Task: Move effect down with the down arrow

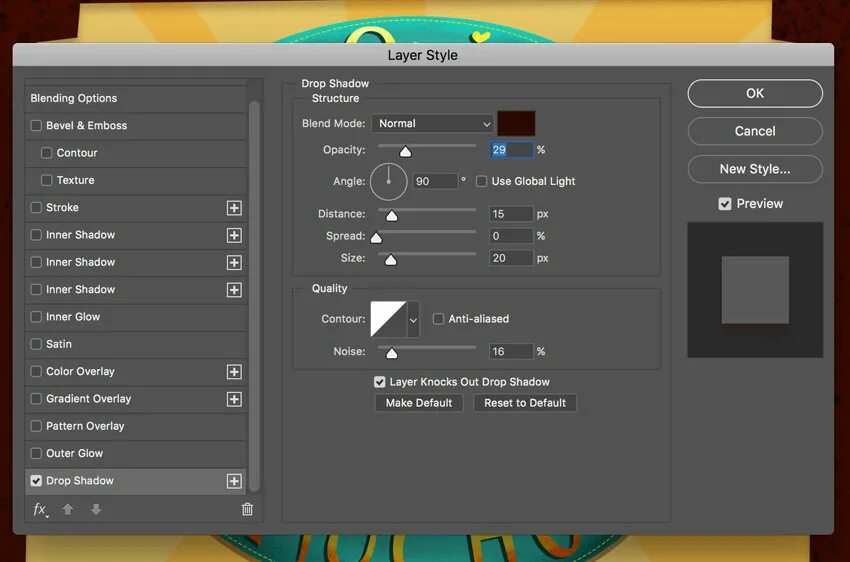Action: [x=96, y=509]
